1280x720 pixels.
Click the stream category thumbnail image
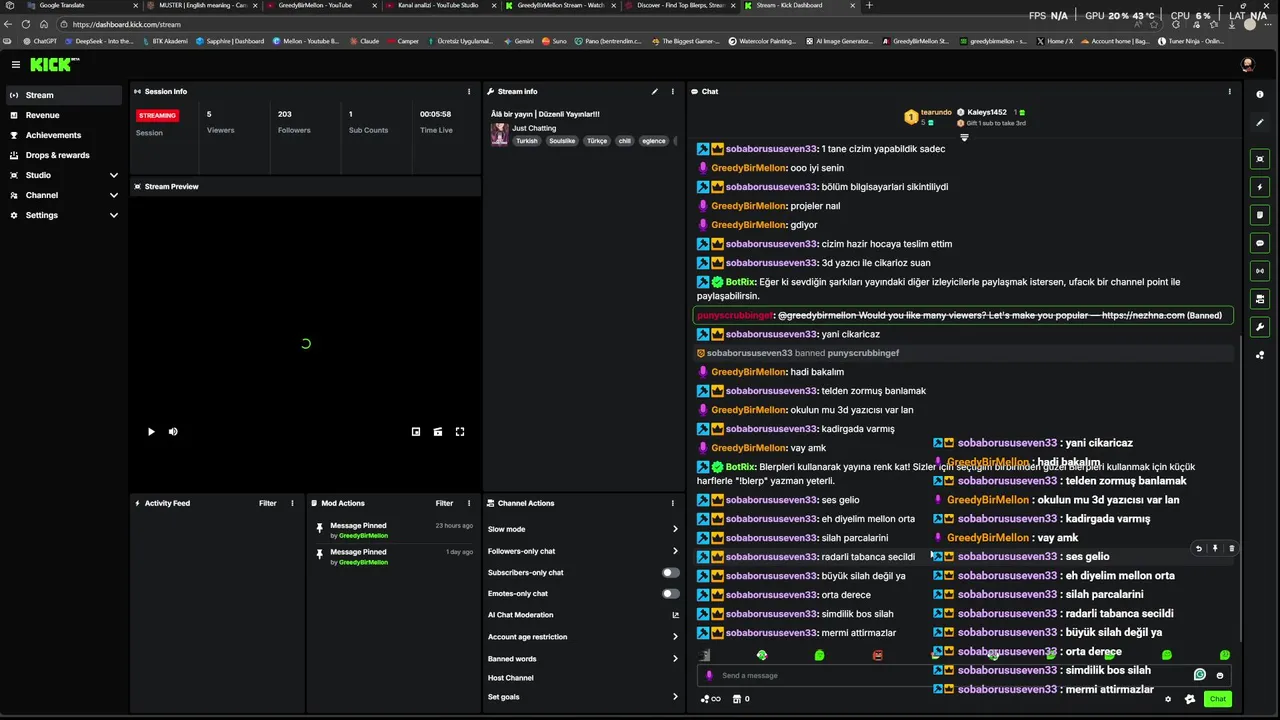pos(499,134)
